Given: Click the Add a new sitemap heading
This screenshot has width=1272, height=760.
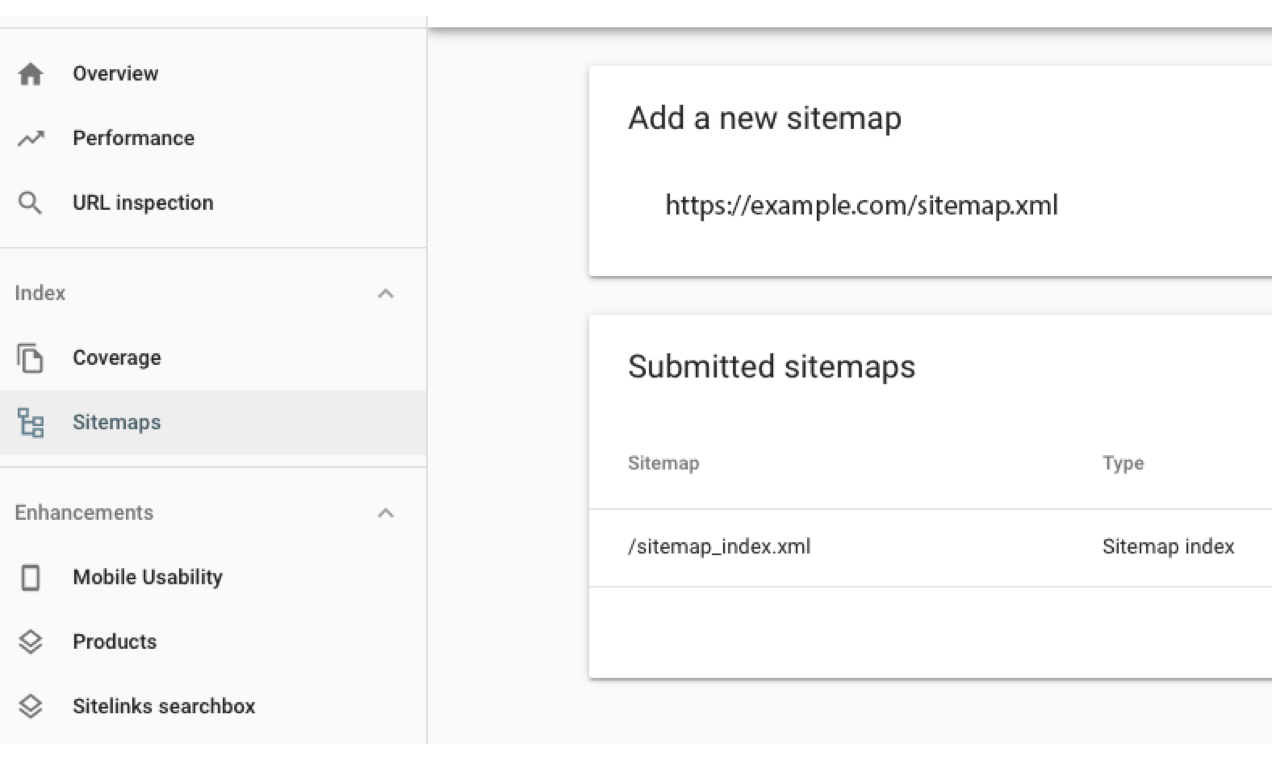Looking at the screenshot, I should coord(764,118).
